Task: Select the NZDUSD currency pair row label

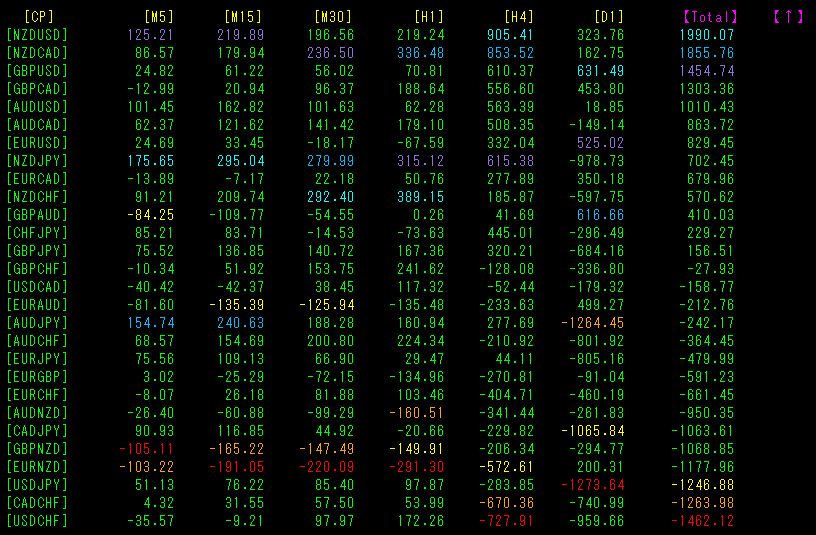Action: pos(37,35)
